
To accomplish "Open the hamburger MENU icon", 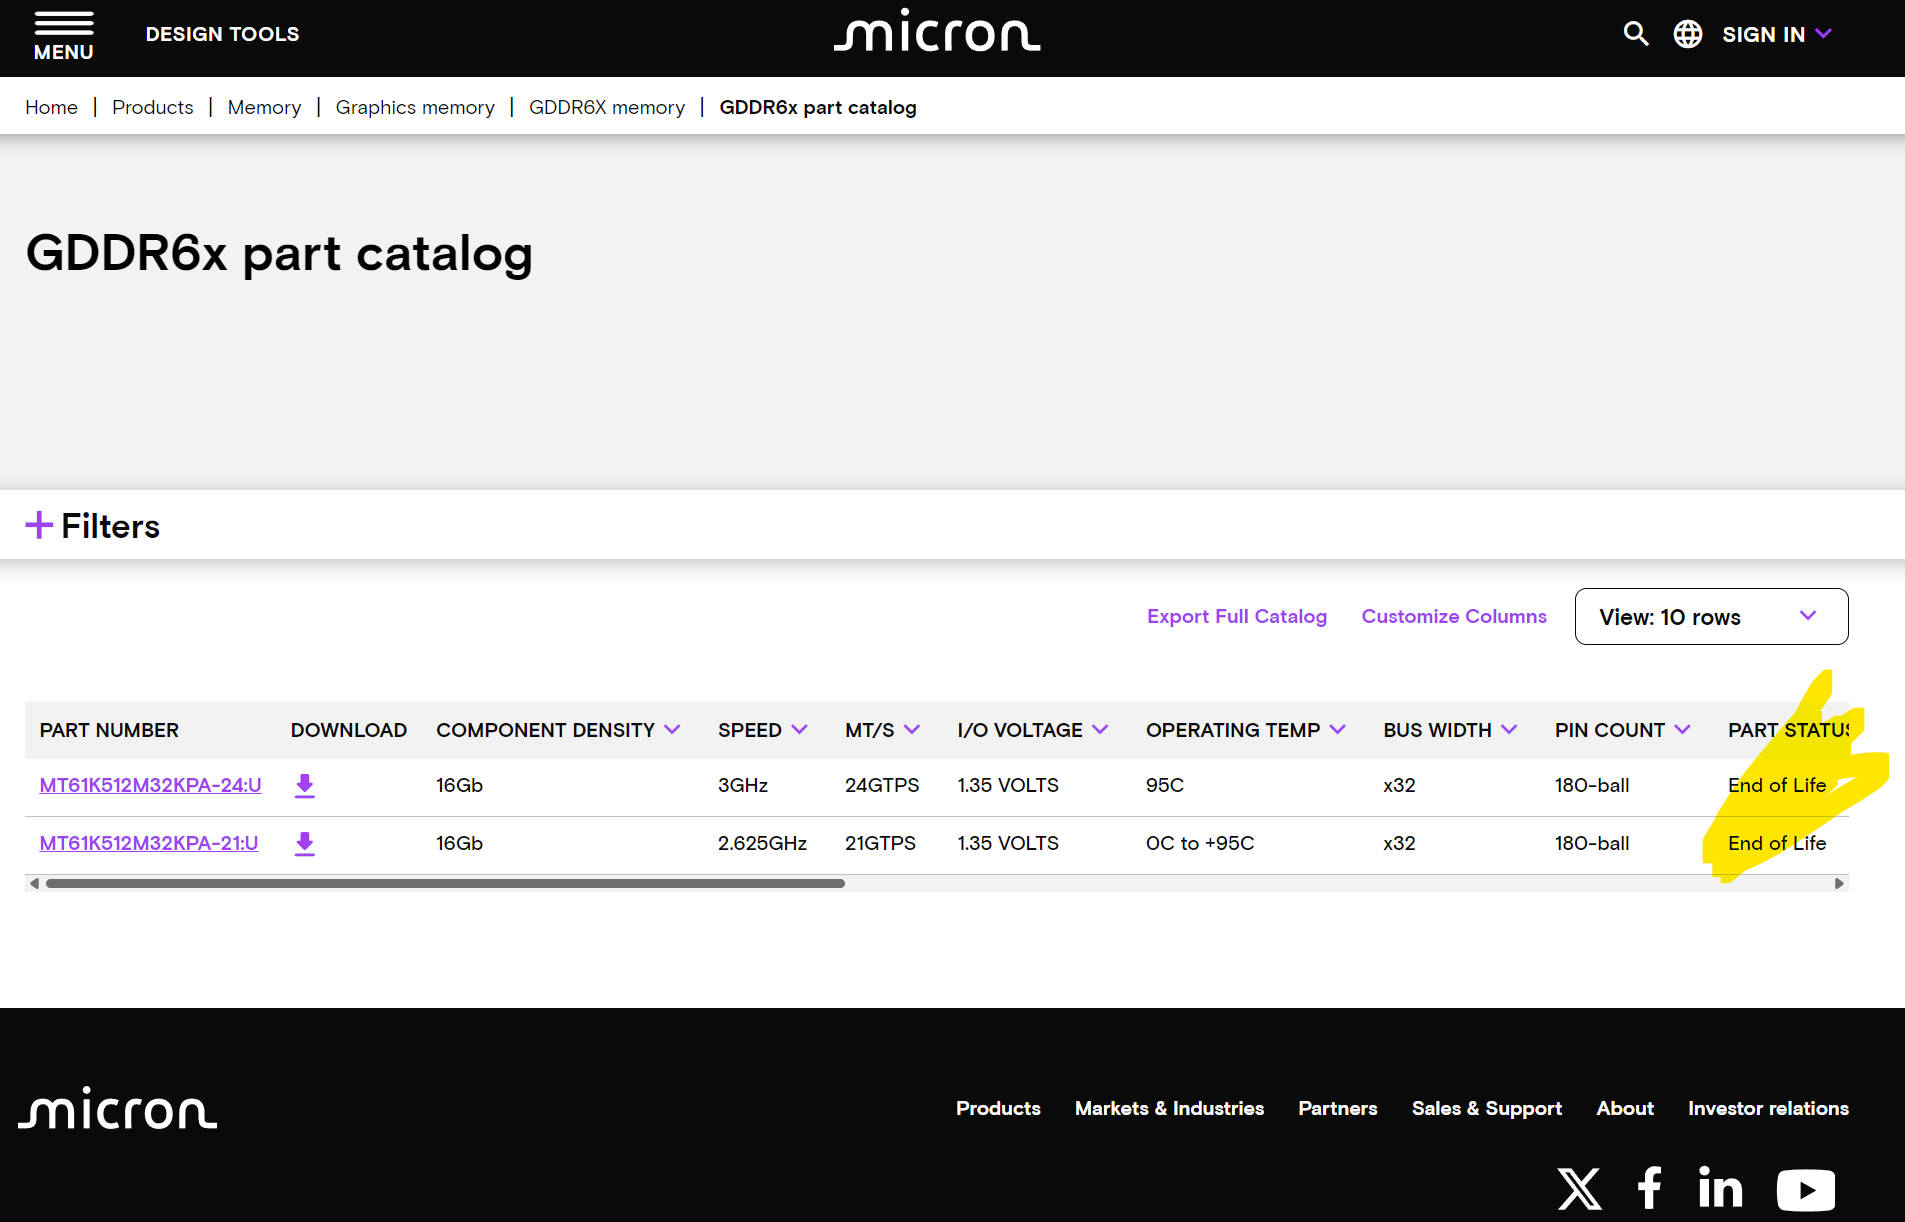I will coord(63,36).
